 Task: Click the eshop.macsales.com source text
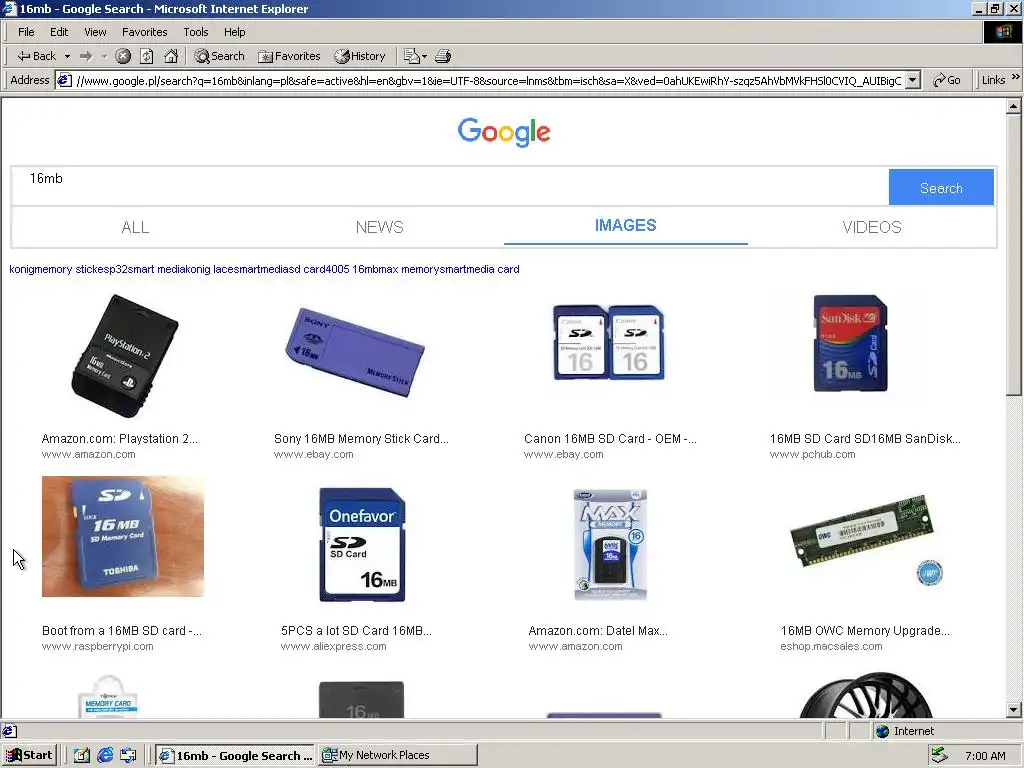pyautogui.click(x=831, y=647)
